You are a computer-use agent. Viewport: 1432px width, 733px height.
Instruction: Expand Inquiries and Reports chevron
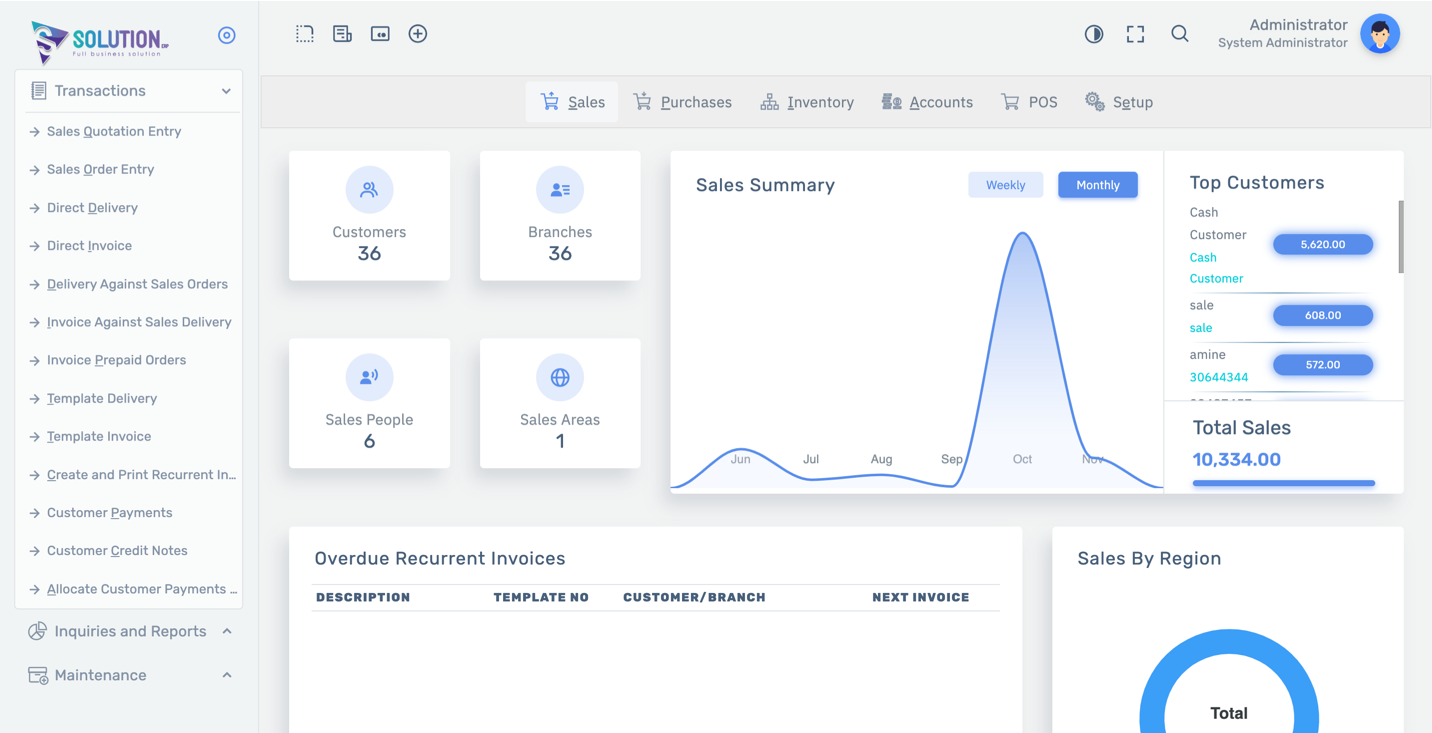point(227,631)
